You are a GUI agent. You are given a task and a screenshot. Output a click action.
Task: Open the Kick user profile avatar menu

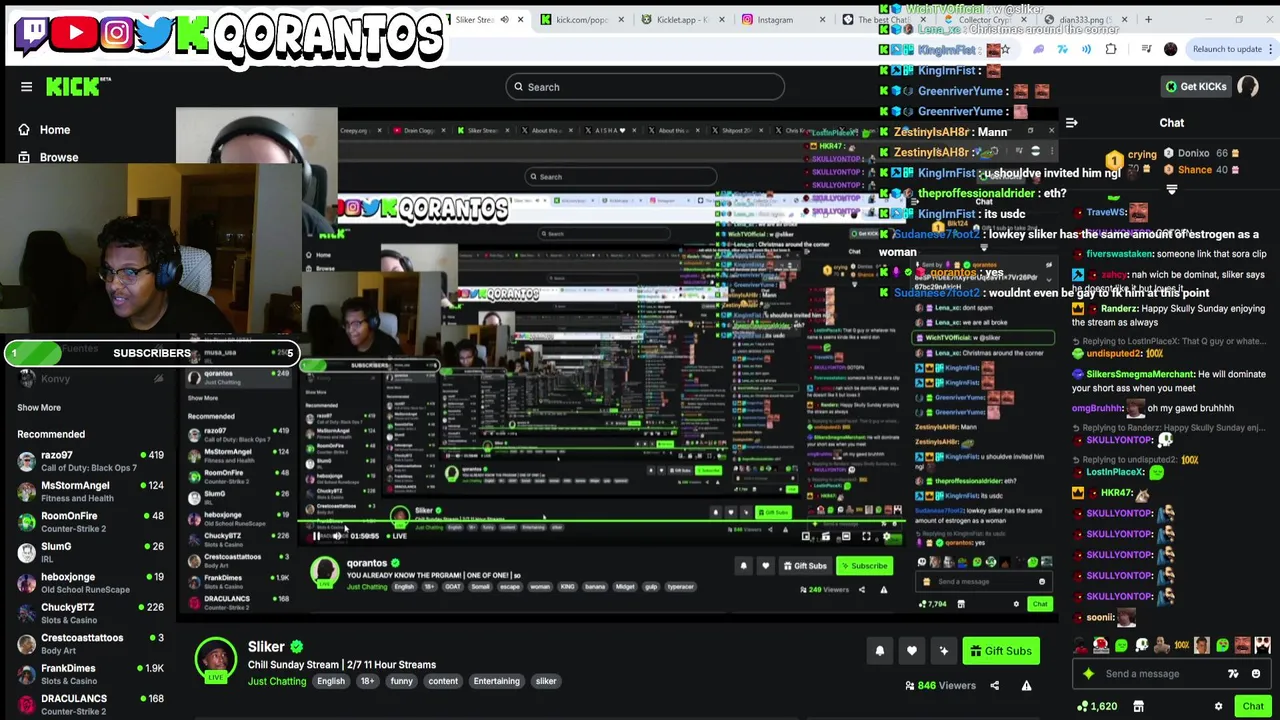click(1248, 87)
